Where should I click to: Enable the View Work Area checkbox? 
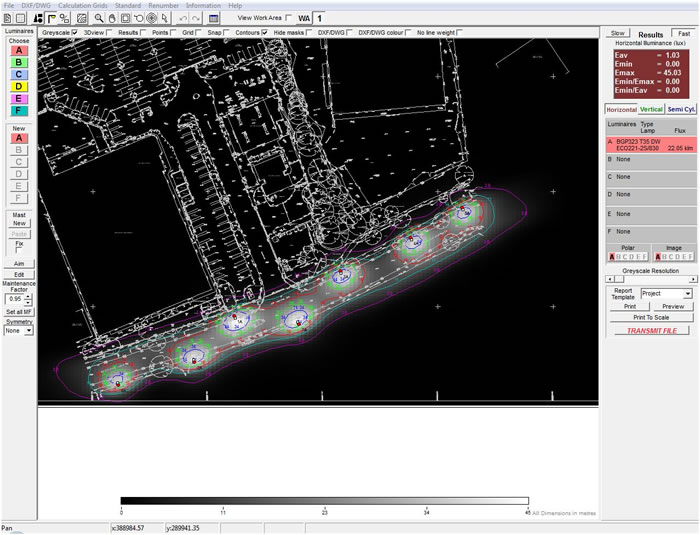288,18
